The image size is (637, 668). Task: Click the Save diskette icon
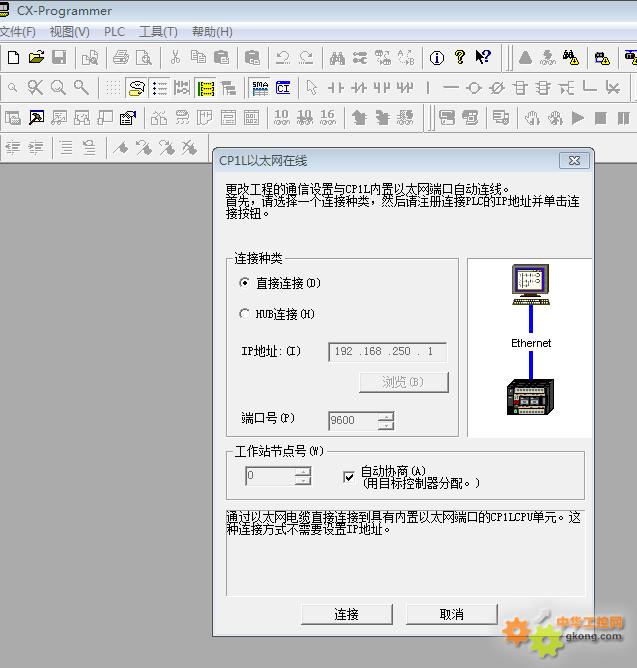(x=59, y=57)
